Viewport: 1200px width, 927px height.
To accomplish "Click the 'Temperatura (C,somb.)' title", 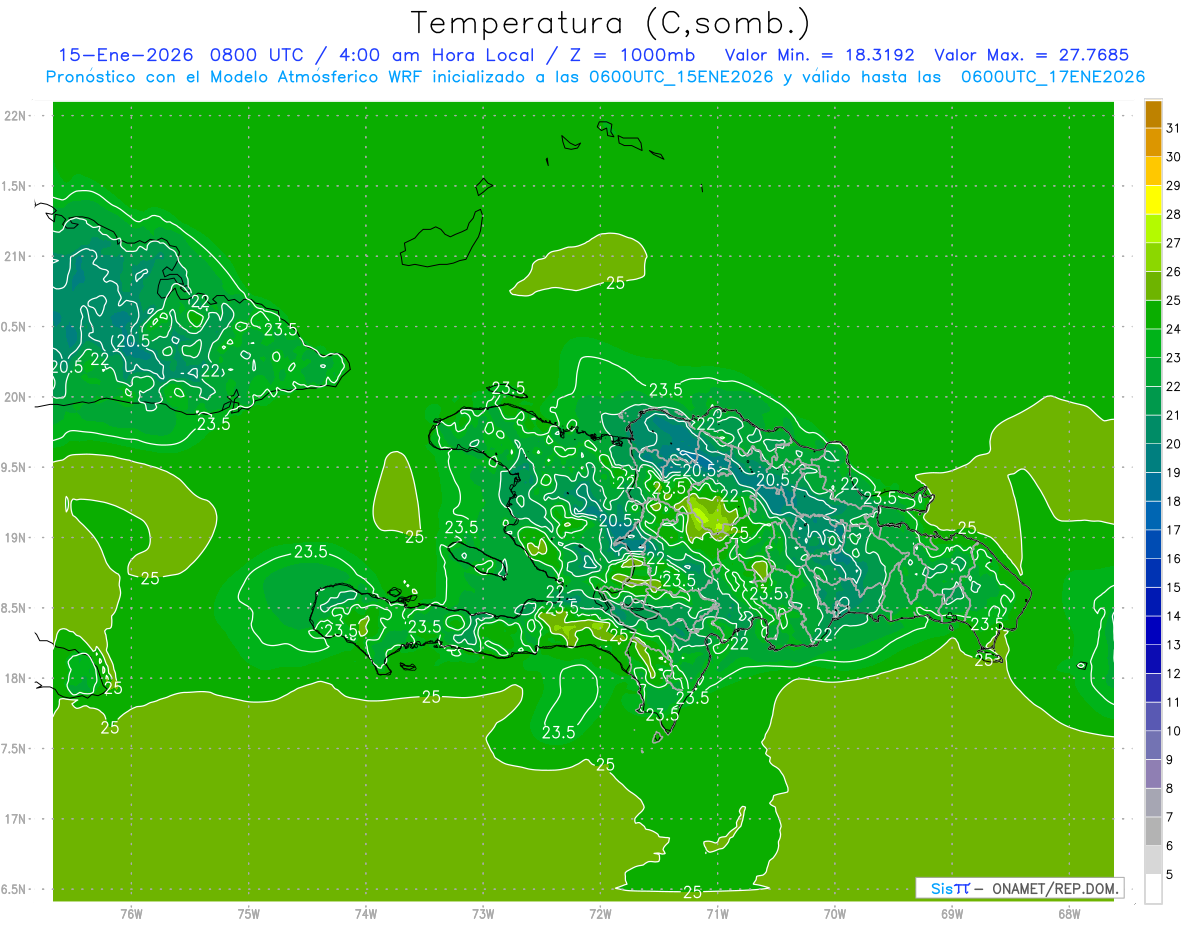I will click(611, 23).
